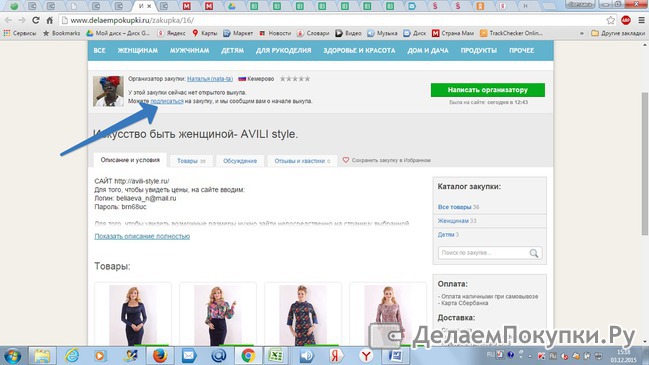The image size is (649, 365).
Task: Open the Mail.ru agent taskbar icon
Action: tap(219, 356)
